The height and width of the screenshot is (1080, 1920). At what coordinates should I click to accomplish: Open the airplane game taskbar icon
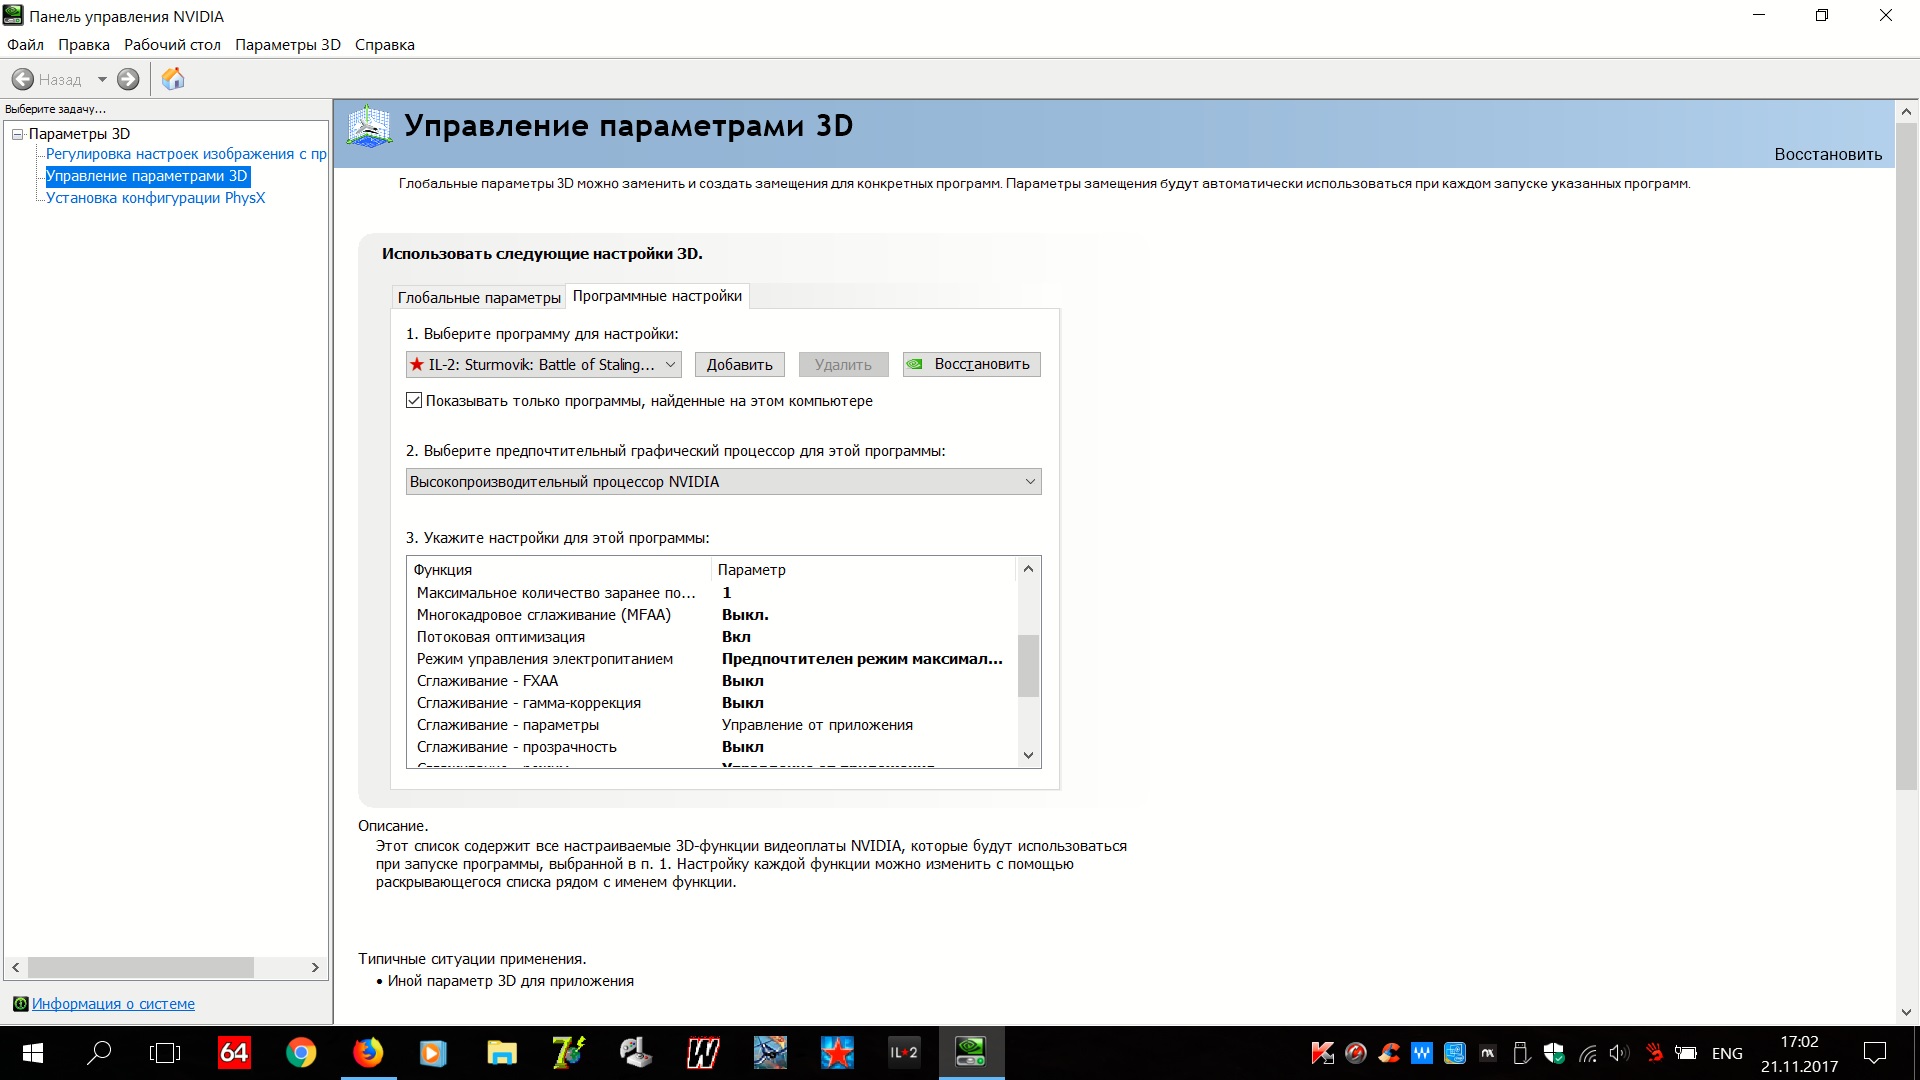click(770, 1053)
